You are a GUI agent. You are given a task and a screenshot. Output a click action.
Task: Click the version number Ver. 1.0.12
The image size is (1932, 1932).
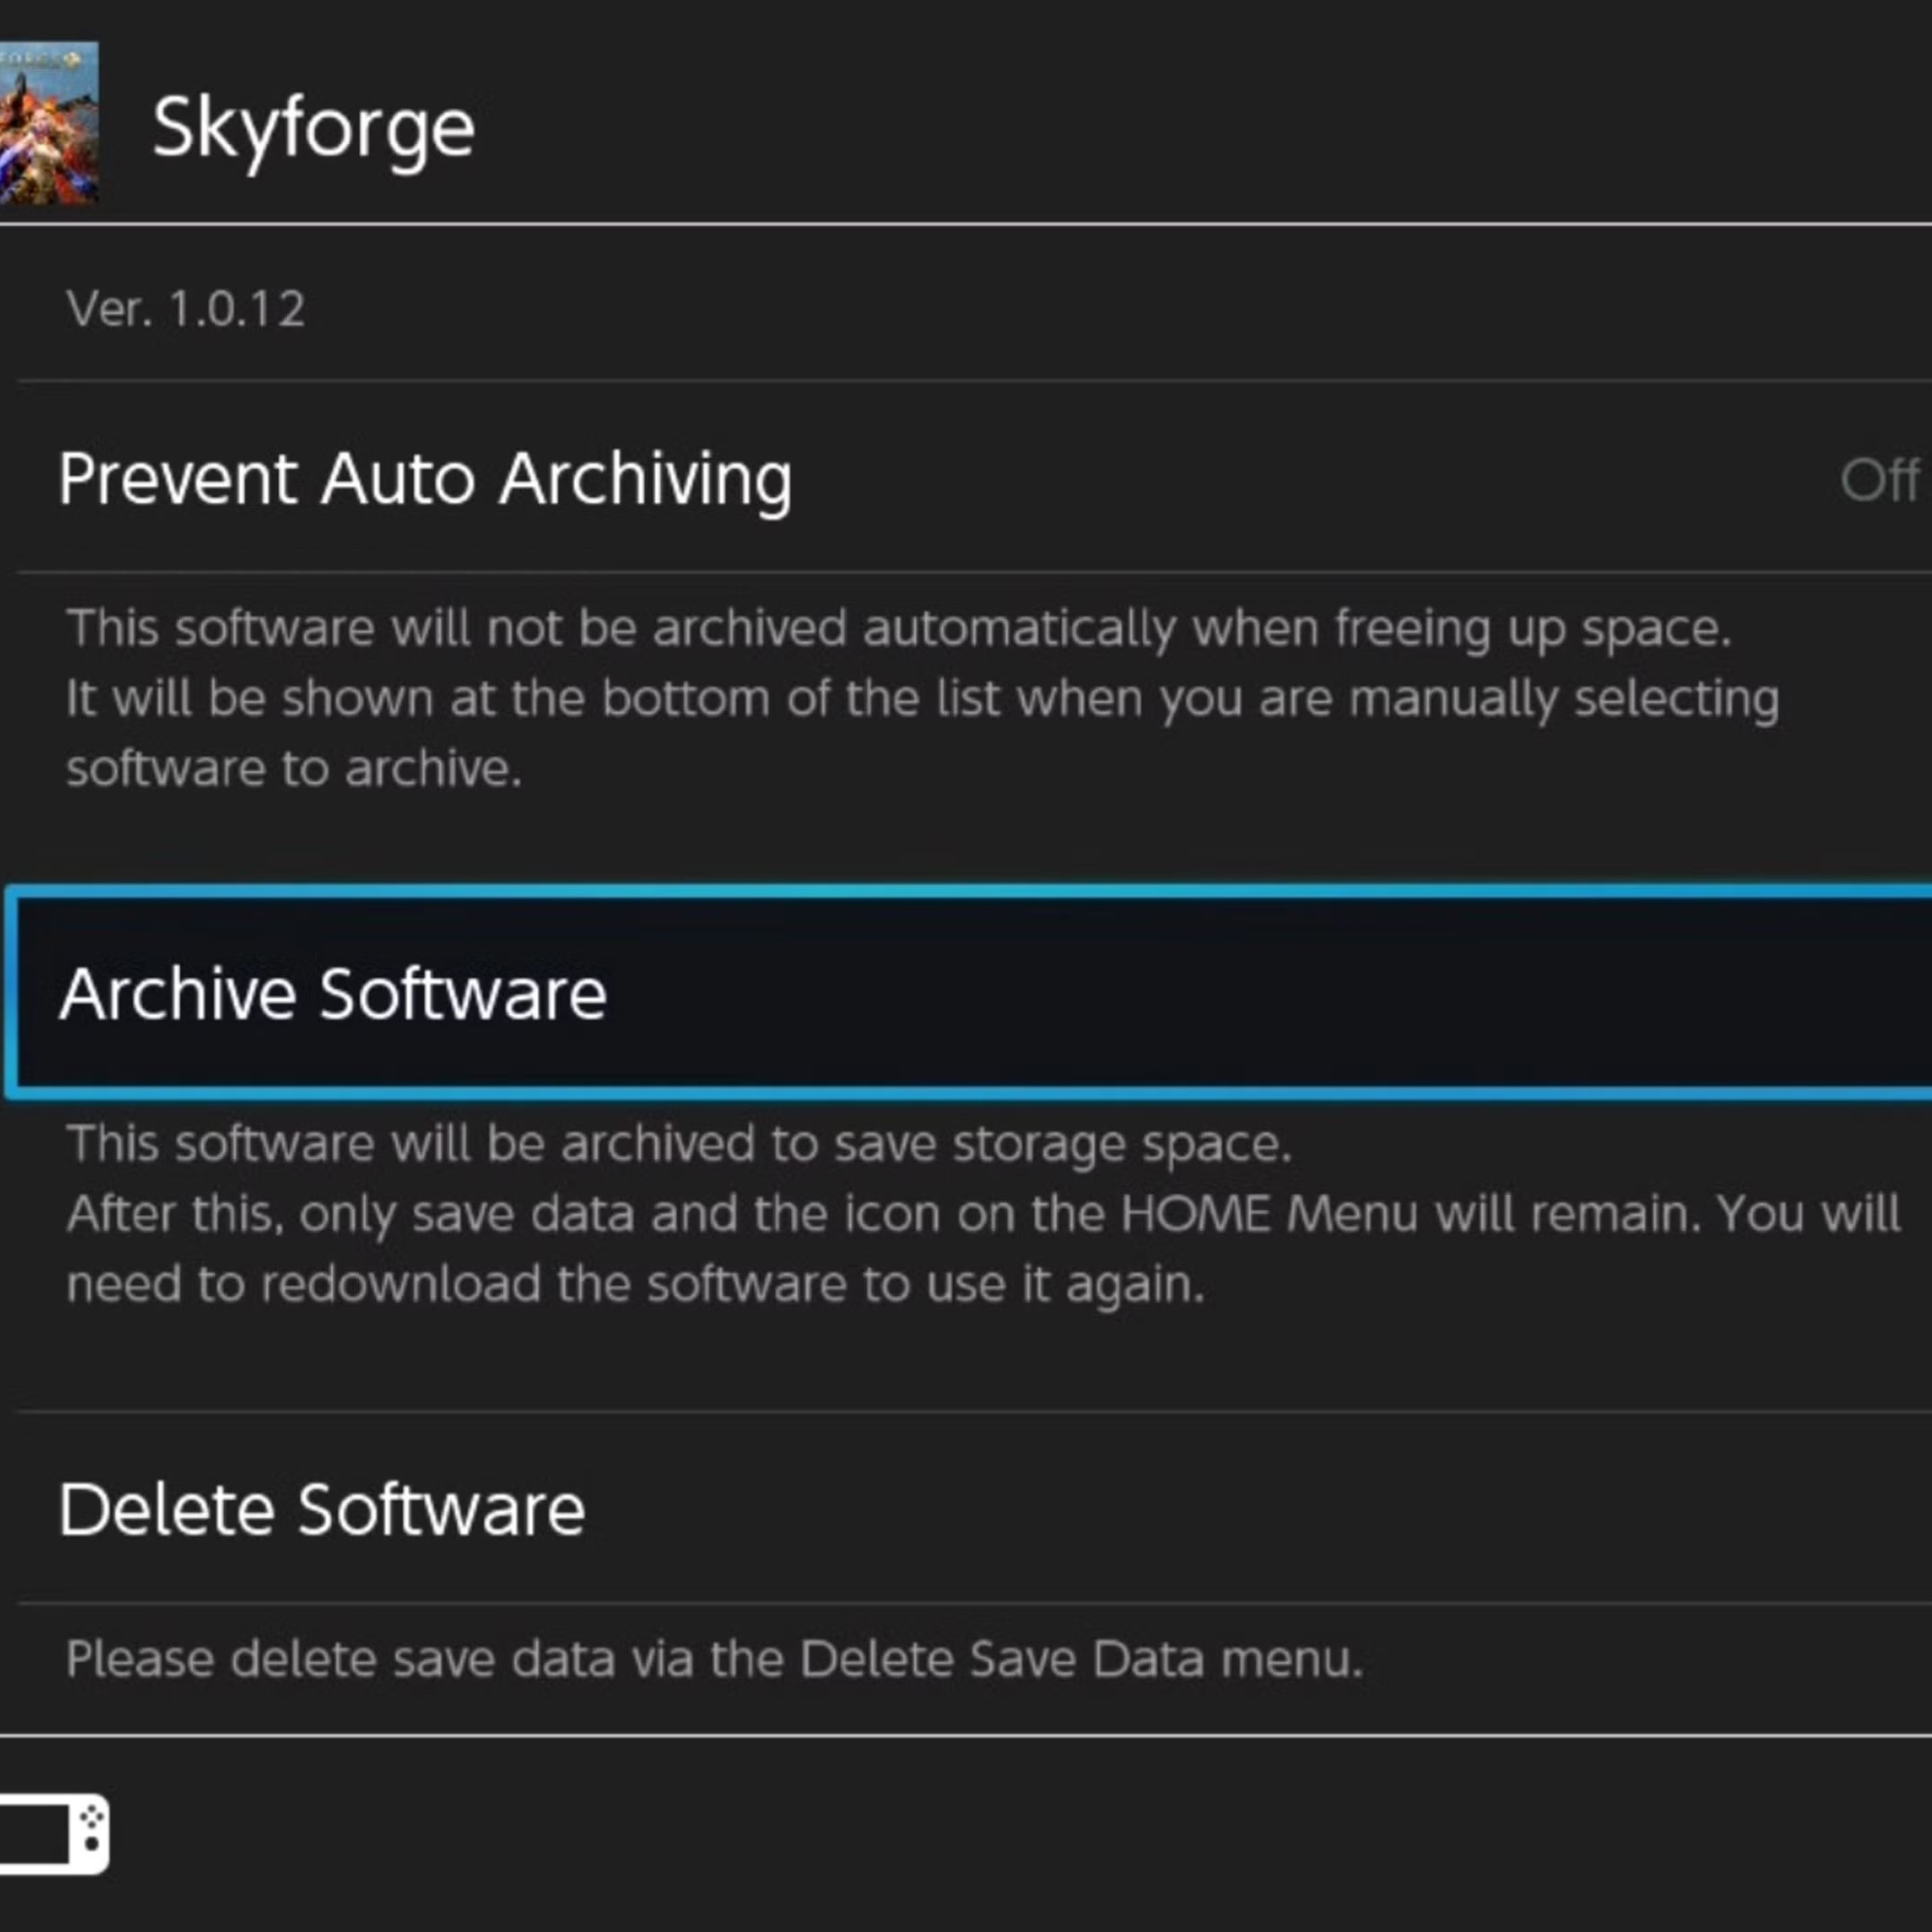pyautogui.click(x=185, y=310)
